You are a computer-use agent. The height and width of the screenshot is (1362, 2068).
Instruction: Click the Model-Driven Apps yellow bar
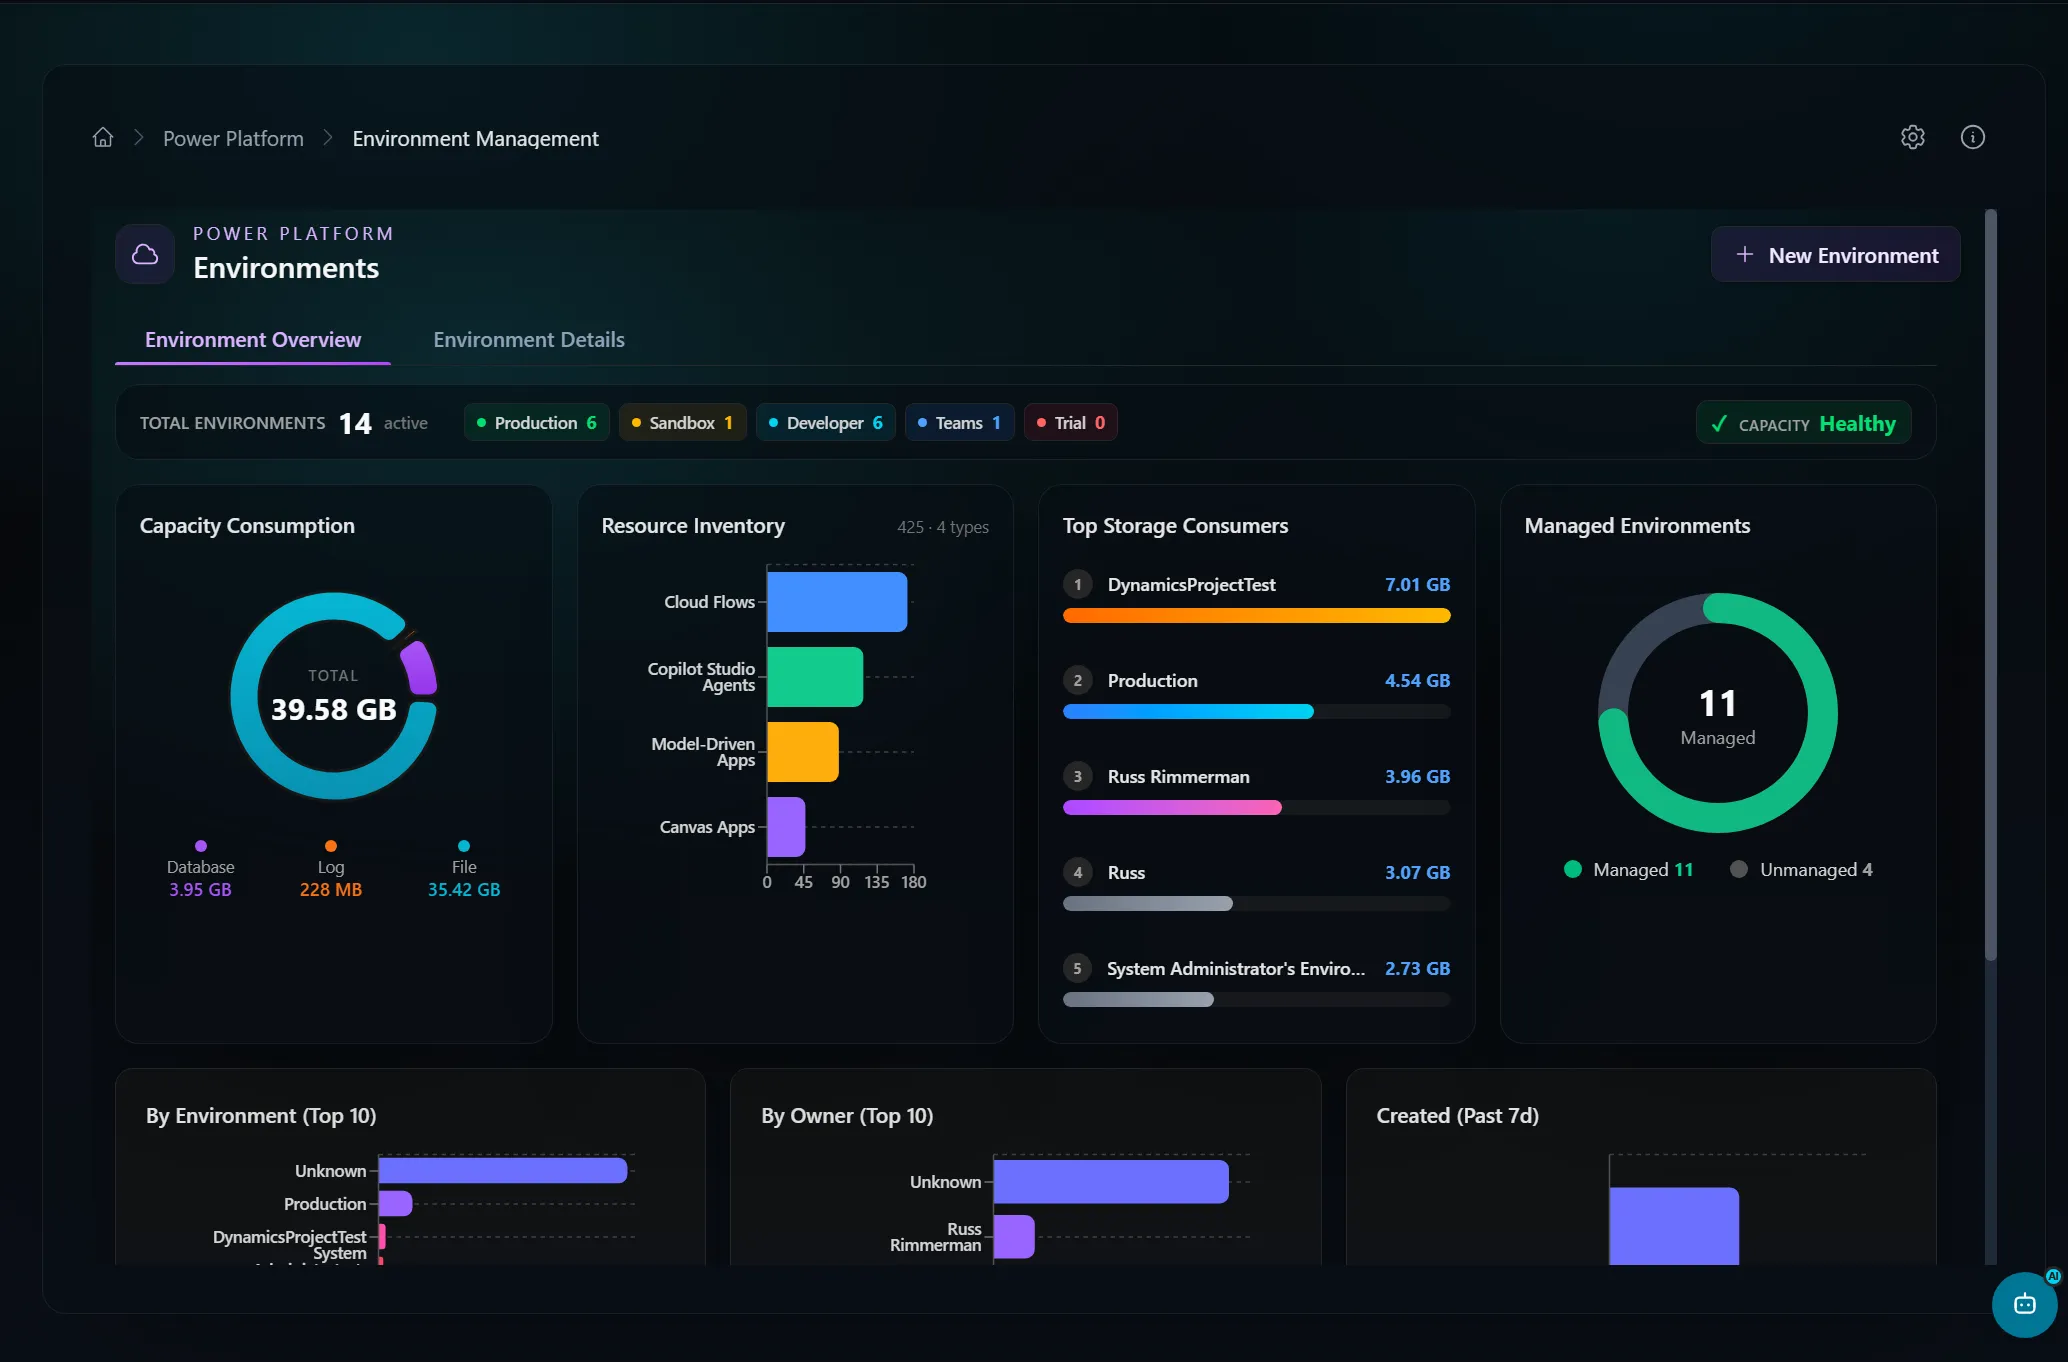coord(803,752)
